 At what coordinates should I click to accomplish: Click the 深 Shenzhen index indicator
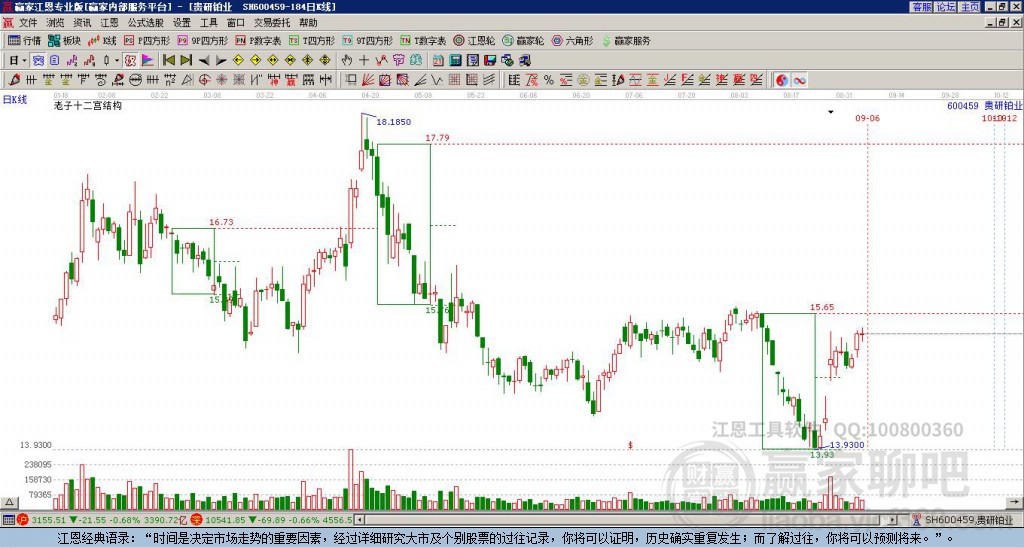pyautogui.click(x=197, y=520)
